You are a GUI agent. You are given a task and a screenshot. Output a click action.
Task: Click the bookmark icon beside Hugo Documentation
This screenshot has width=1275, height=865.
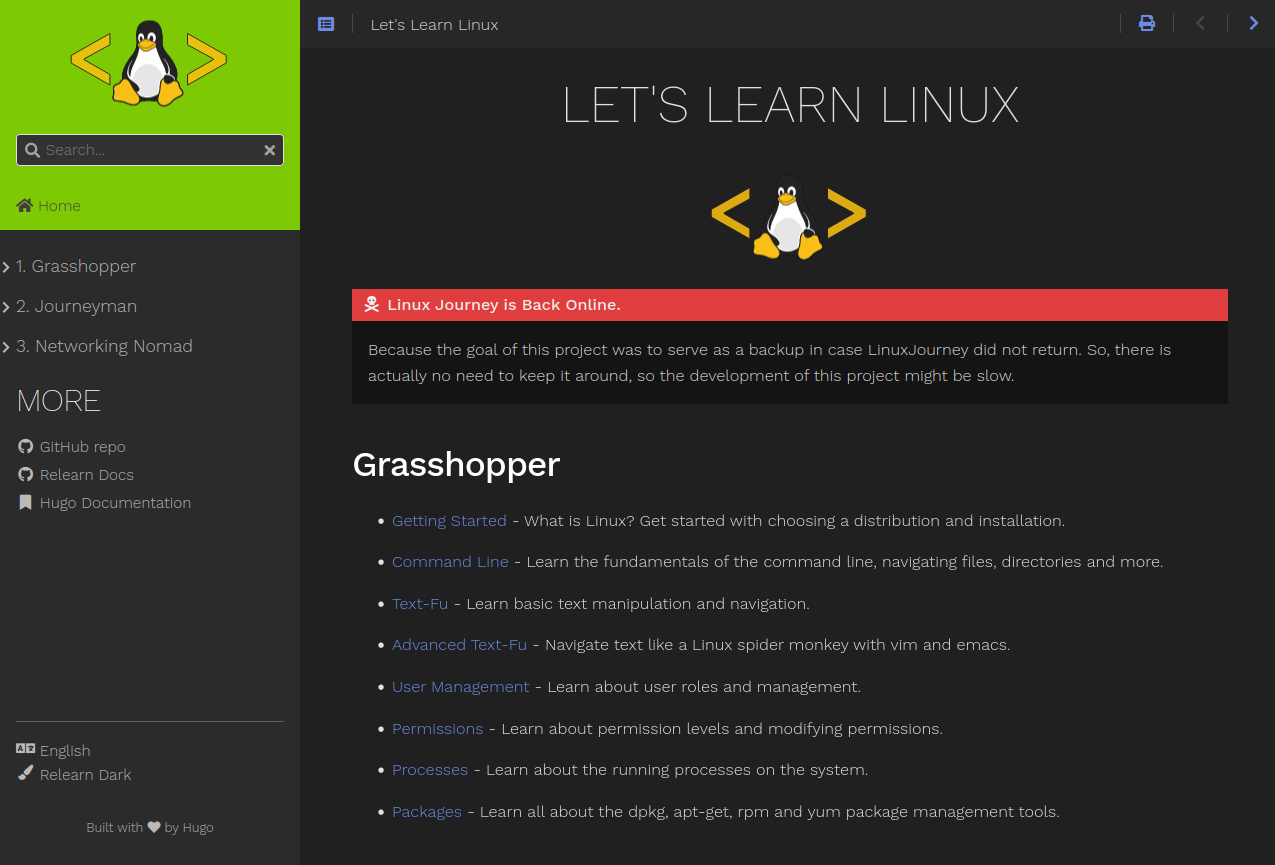26,502
